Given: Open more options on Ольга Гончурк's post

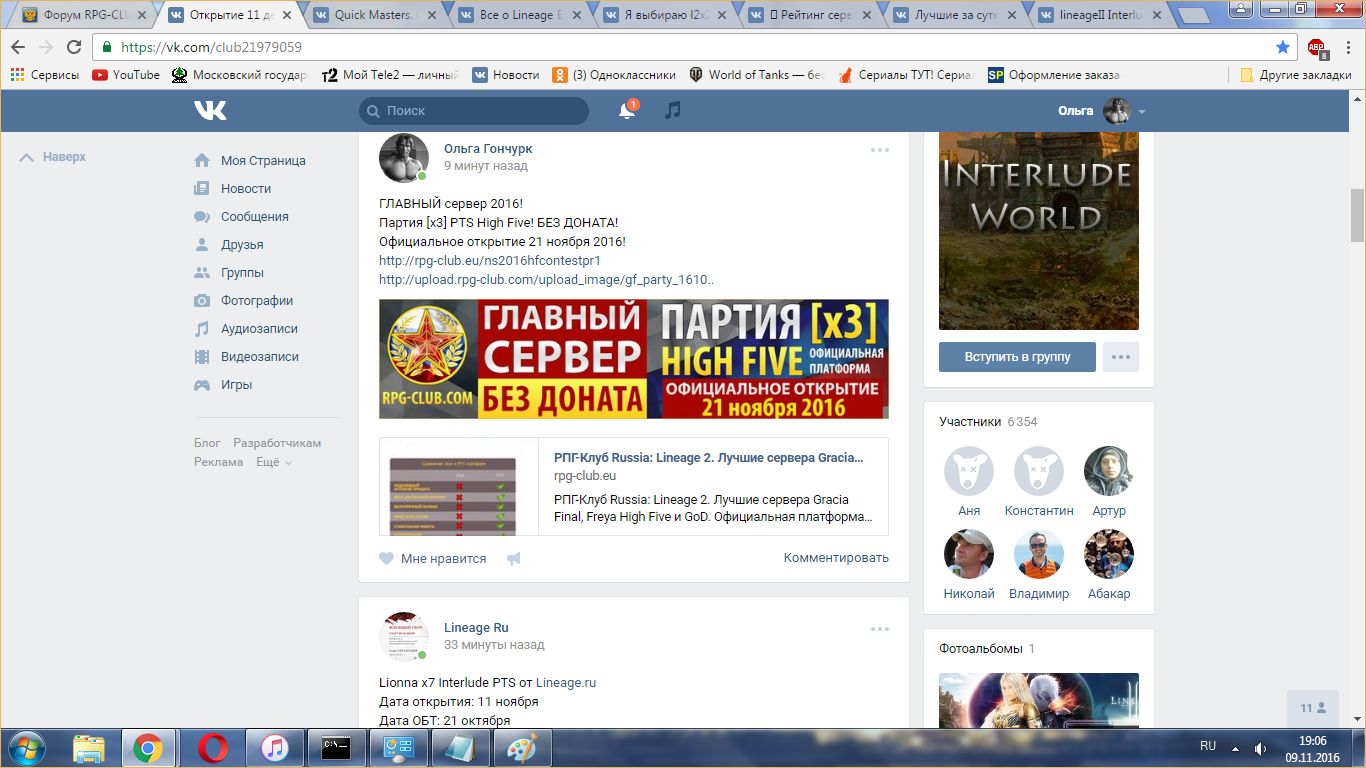Looking at the screenshot, I should click(x=880, y=150).
